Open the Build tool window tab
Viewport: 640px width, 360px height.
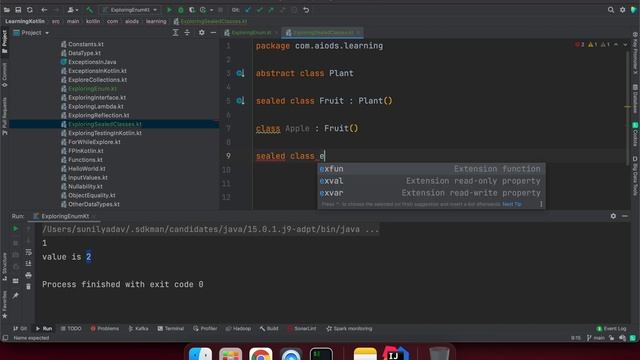click(x=269, y=329)
